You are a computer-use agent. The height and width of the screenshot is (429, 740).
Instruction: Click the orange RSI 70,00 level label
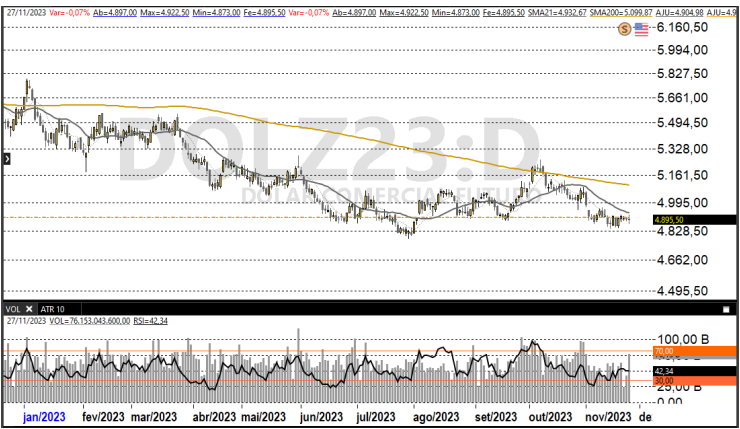(694, 351)
